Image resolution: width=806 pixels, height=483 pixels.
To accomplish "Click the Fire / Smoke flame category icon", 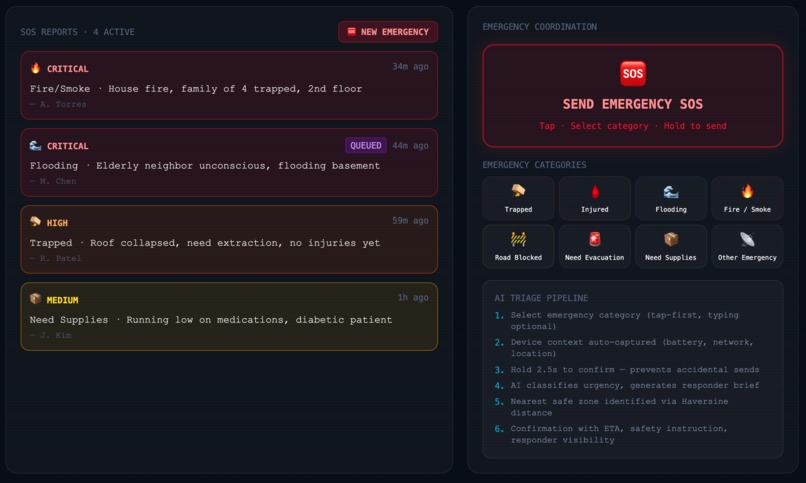I will point(747,191).
